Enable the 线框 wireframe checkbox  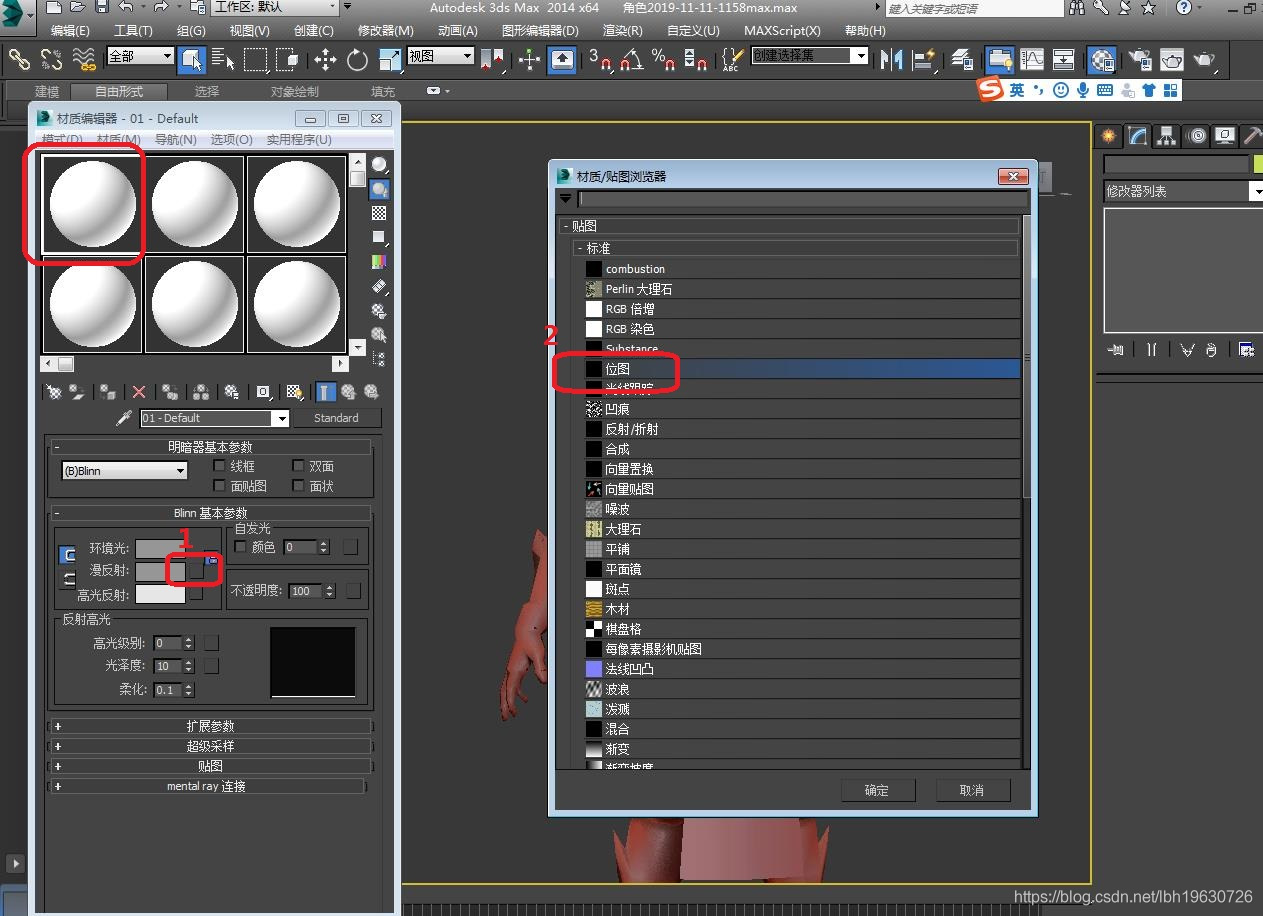pos(221,466)
